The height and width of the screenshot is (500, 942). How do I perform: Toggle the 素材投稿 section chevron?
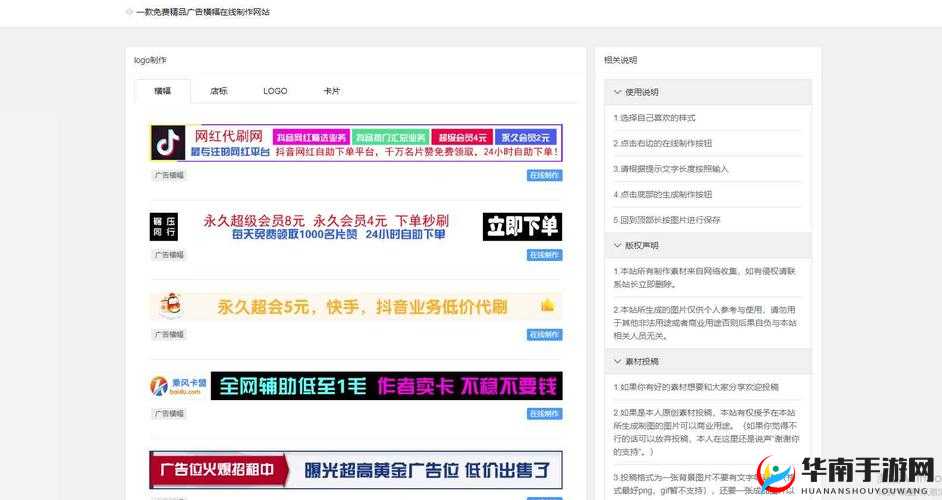click(x=618, y=362)
